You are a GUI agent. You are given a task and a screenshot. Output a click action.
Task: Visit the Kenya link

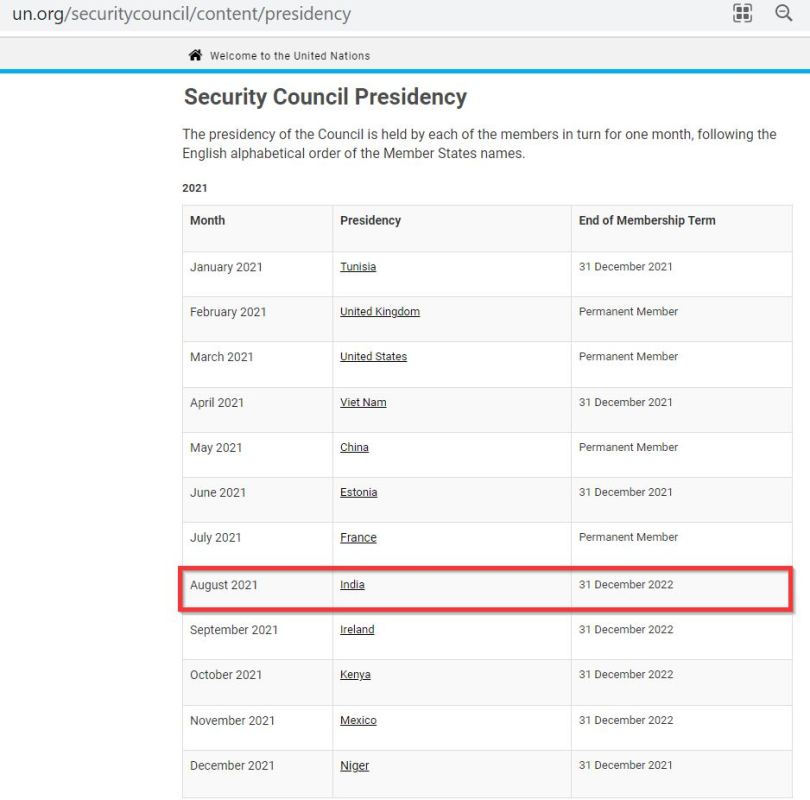[x=355, y=675]
